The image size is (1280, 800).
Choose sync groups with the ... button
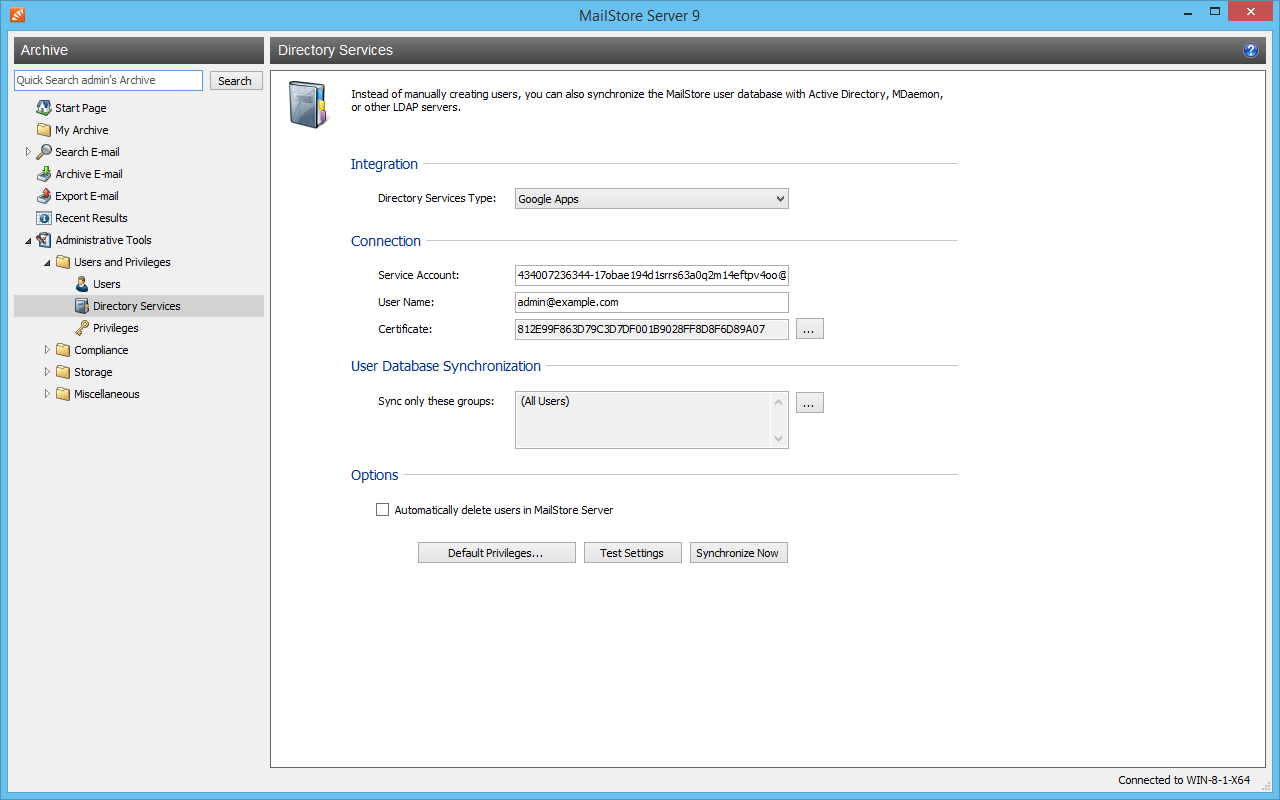tap(809, 403)
